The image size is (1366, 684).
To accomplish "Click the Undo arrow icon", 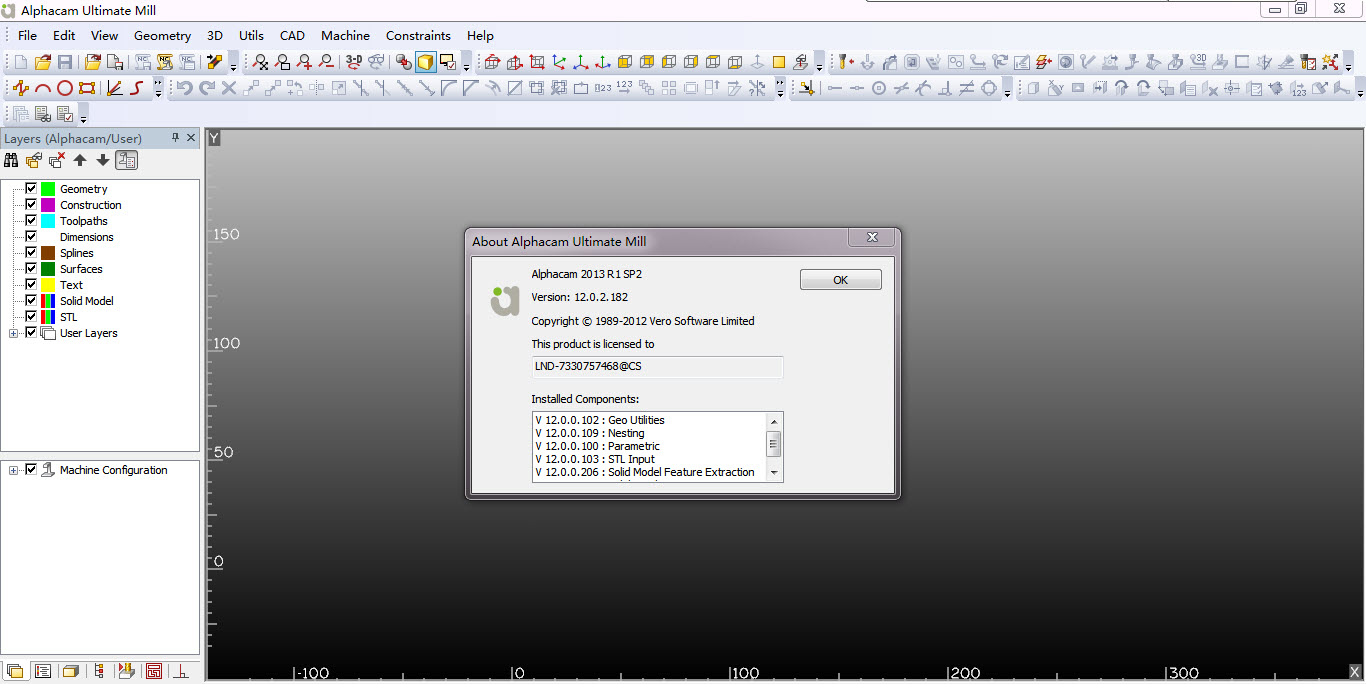I will [184, 88].
